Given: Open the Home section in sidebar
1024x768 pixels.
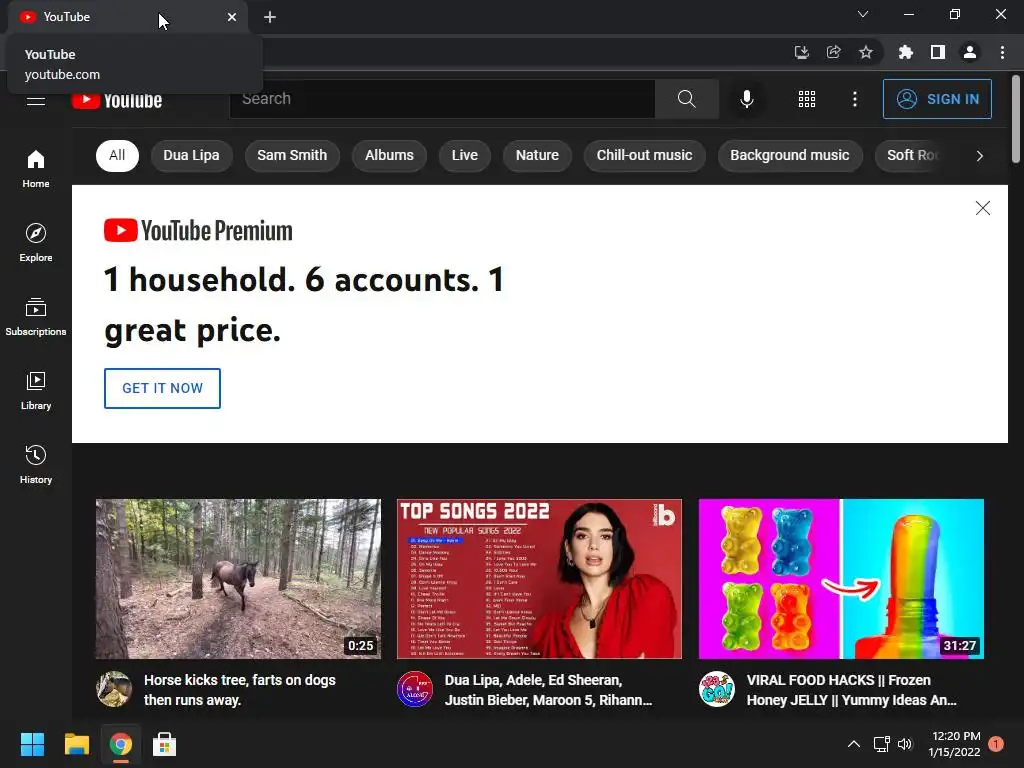Looking at the screenshot, I should click(x=35, y=168).
